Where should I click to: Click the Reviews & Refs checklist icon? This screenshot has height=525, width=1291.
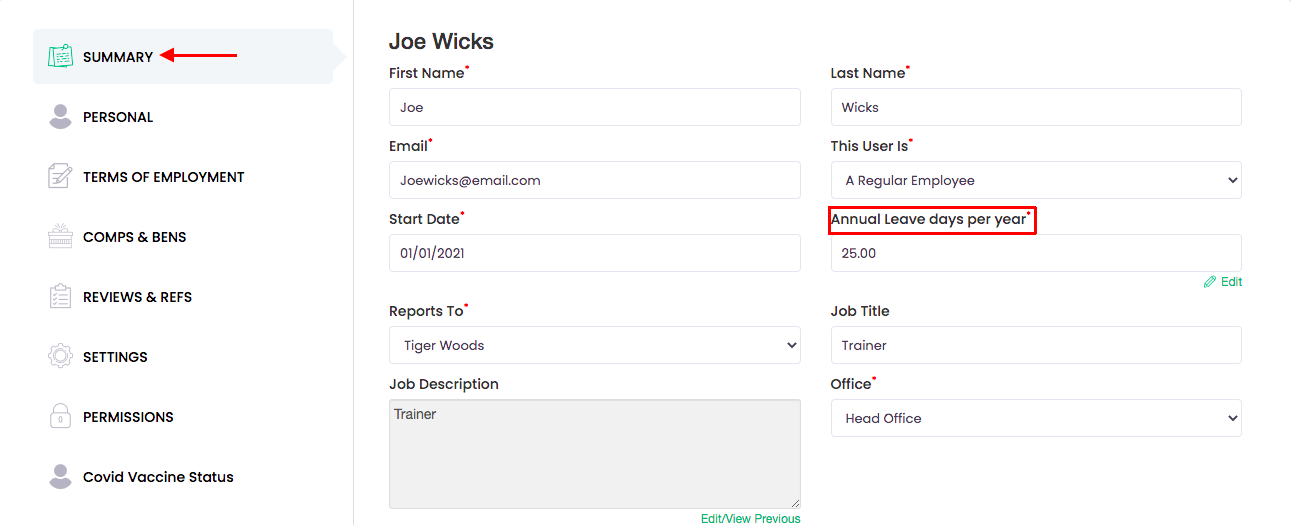60,297
